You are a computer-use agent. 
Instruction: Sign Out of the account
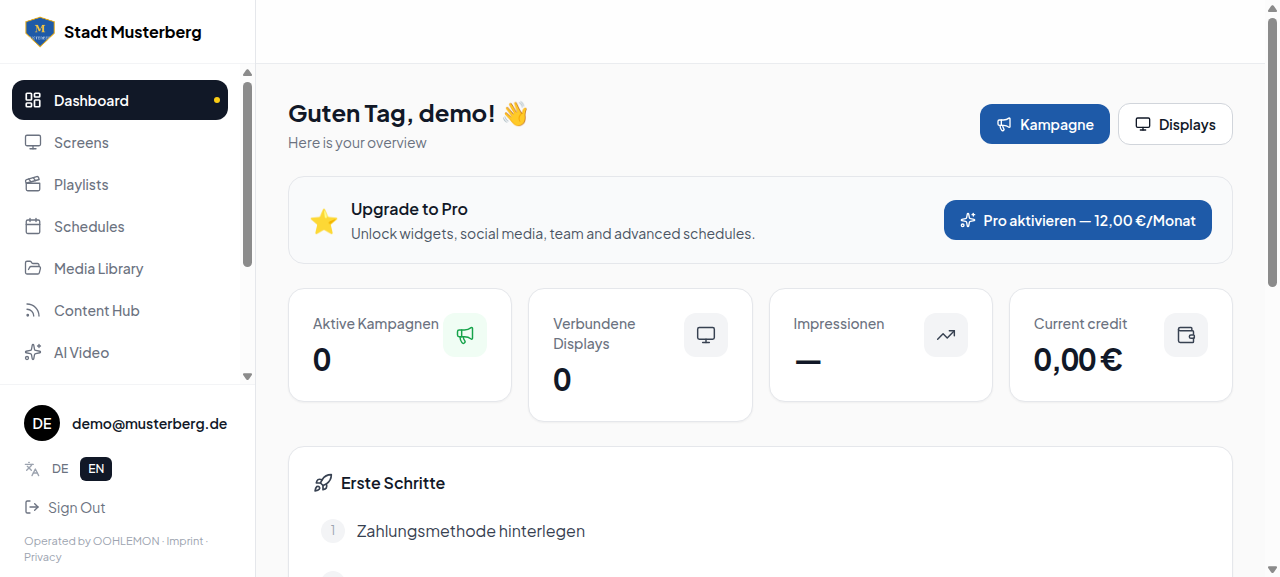pyautogui.click(x=65, y=507)
